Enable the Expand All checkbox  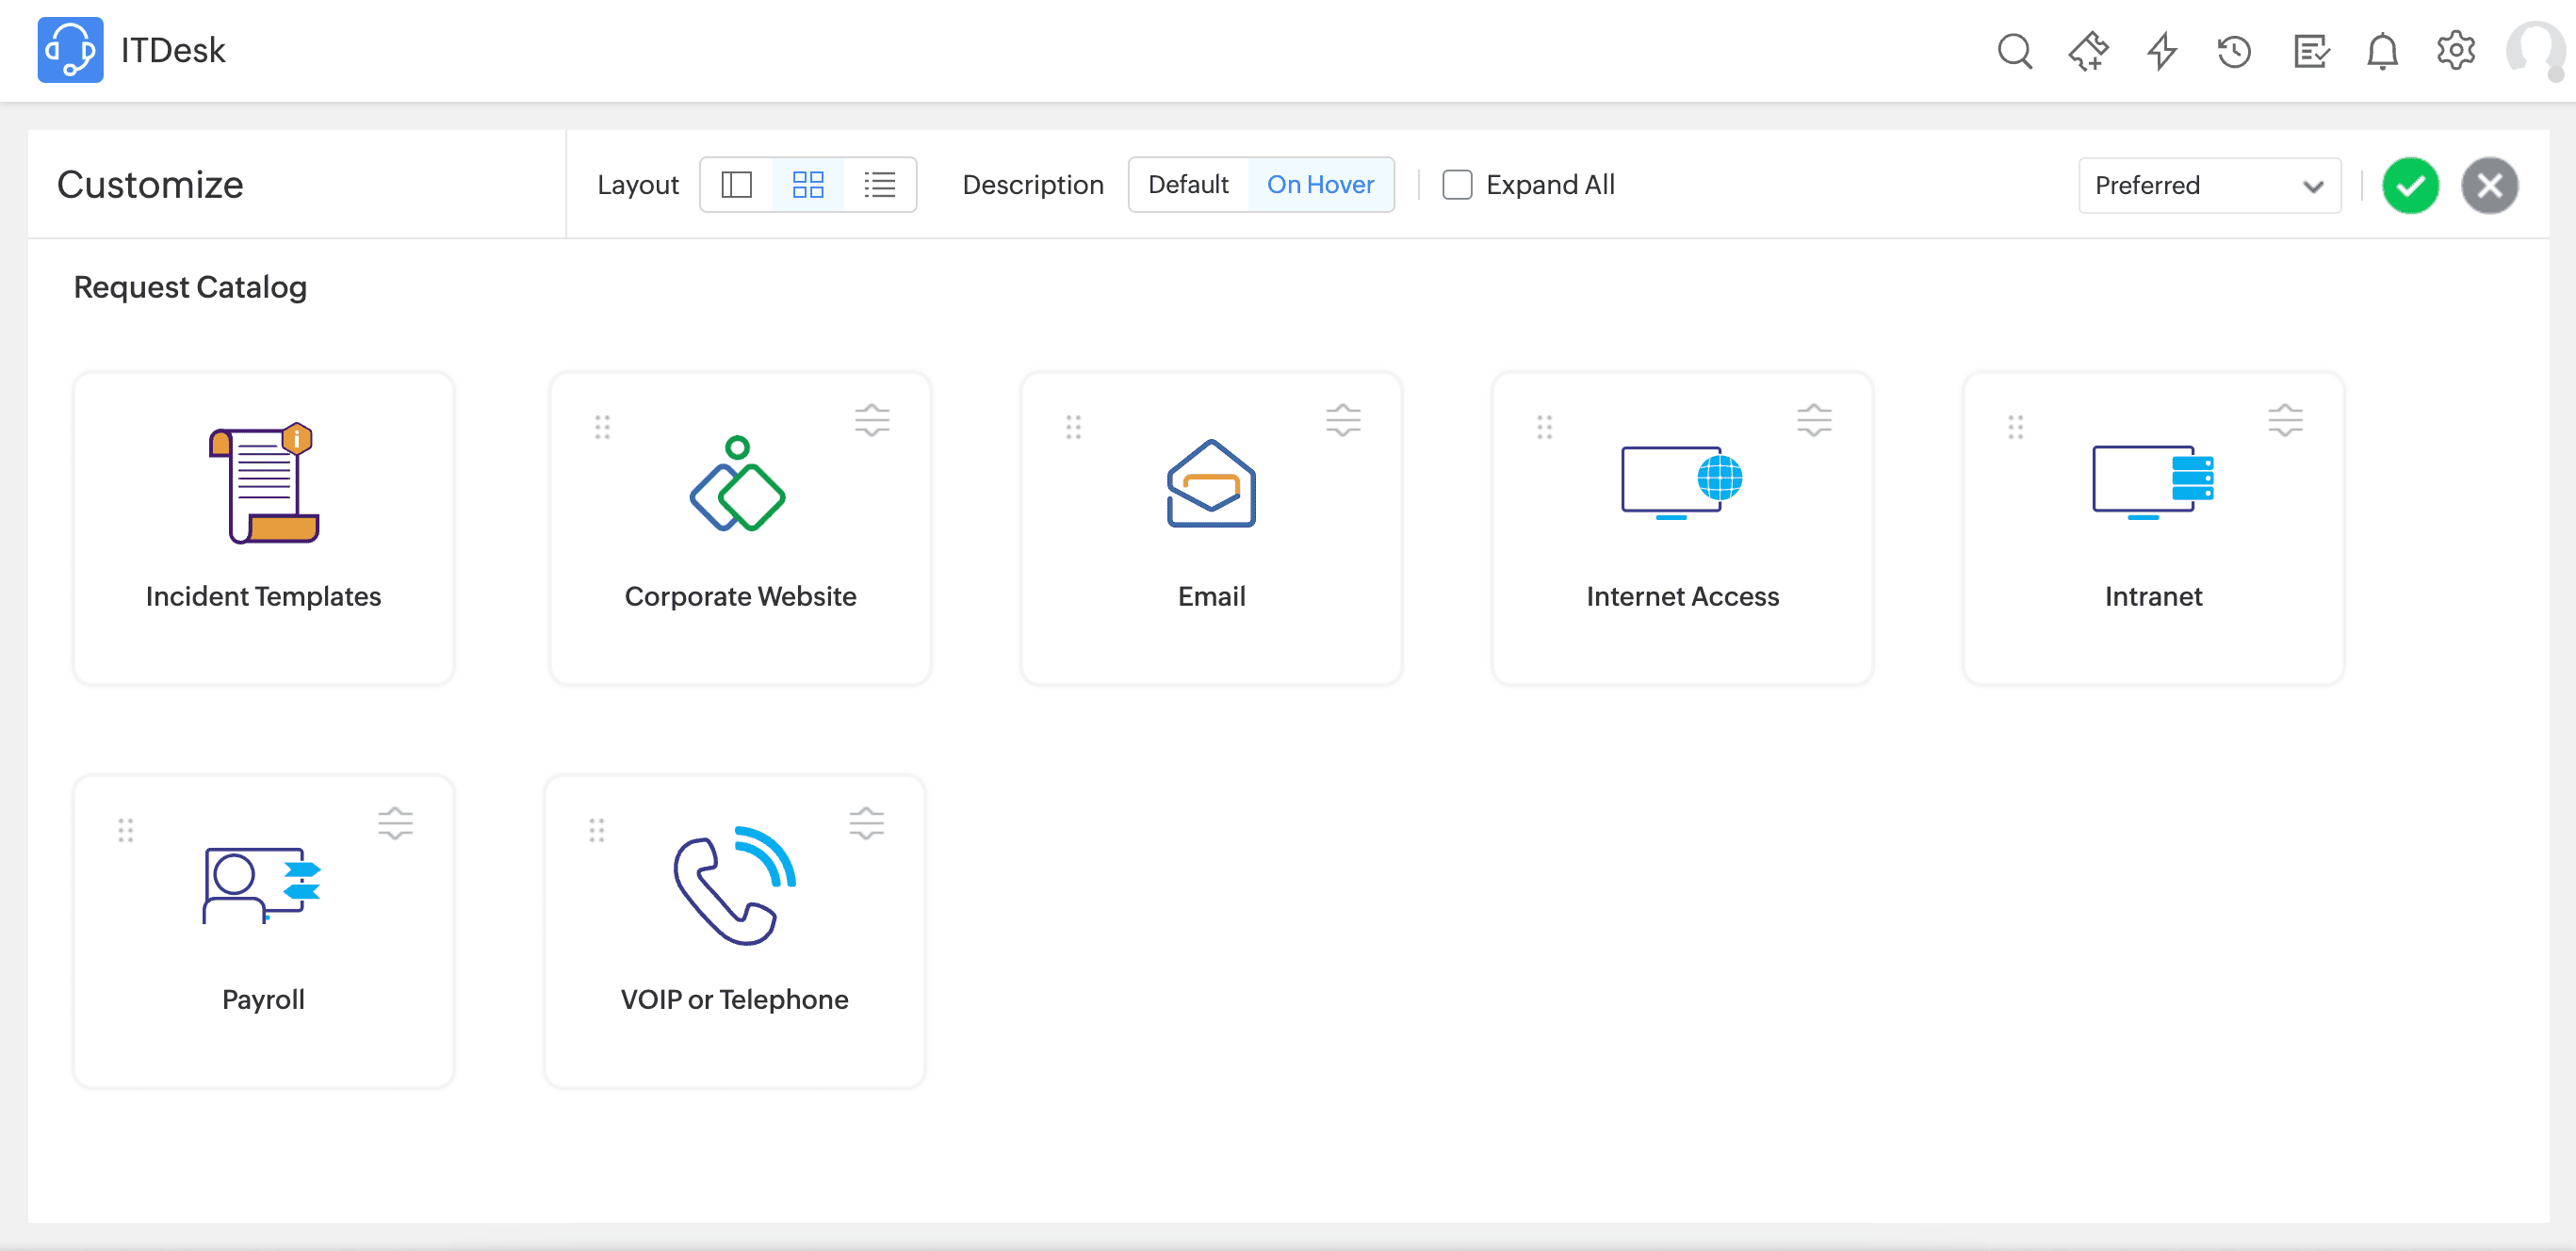pyautogui.click(x=1457, y=185)
